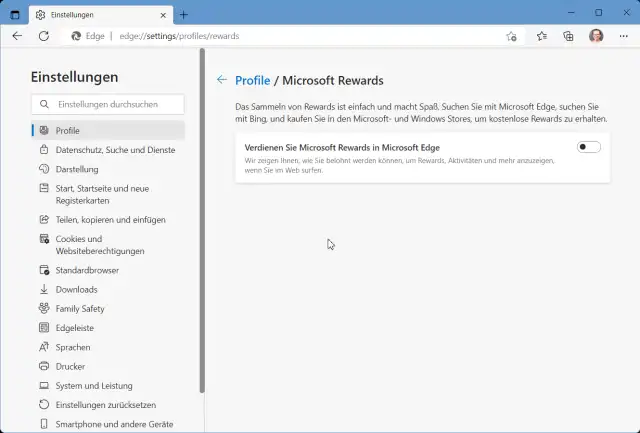Screen dimensions: 640x433
Task: Select Standardbrowser in sidebar
Action: pyautogui.click(x=108, y=270)
